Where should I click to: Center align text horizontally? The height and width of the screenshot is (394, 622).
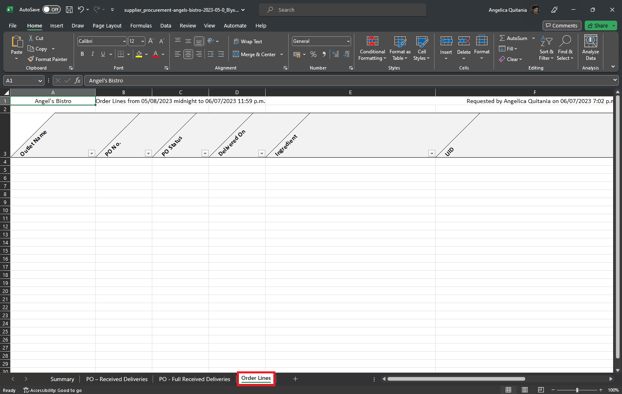click(x=188, y=54)
